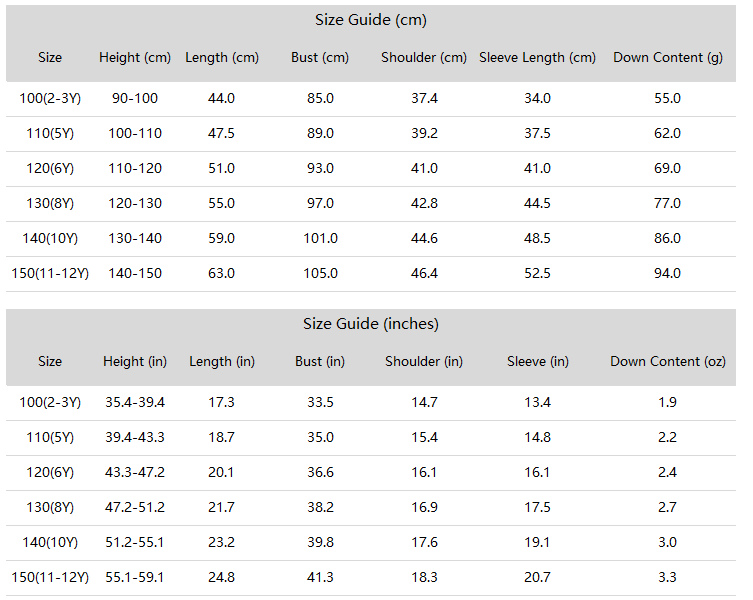Select the Shoulder (in) column header

424,361
